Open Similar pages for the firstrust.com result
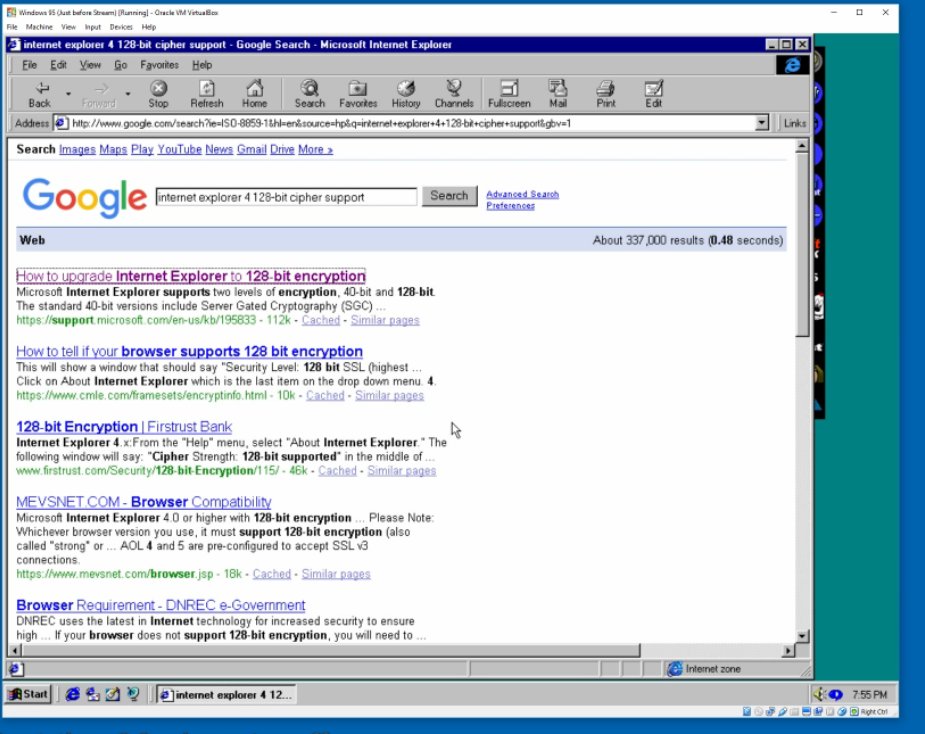Screen dimensions: 925x734 tap(401, 470)
